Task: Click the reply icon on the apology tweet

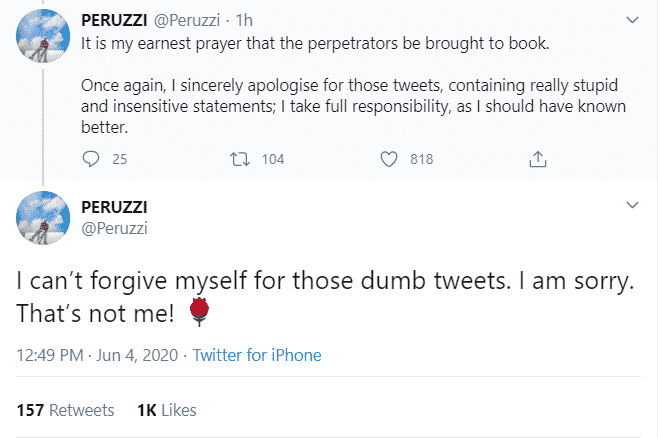Action: [x=92, y=158]
